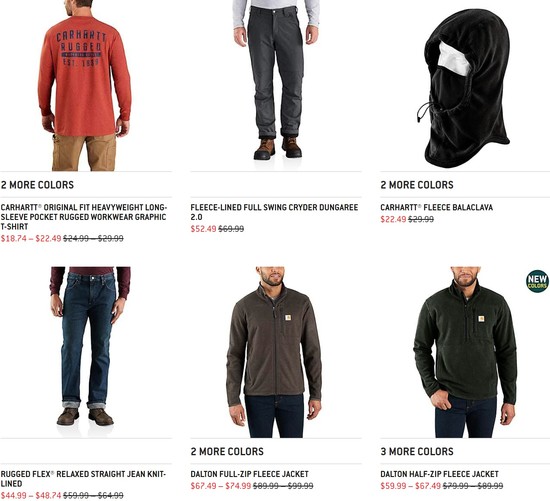Expand 2 More Colors under graphic T-shirt
The width and height of the screenshot is (550, 501).
[x=37, y=185]
